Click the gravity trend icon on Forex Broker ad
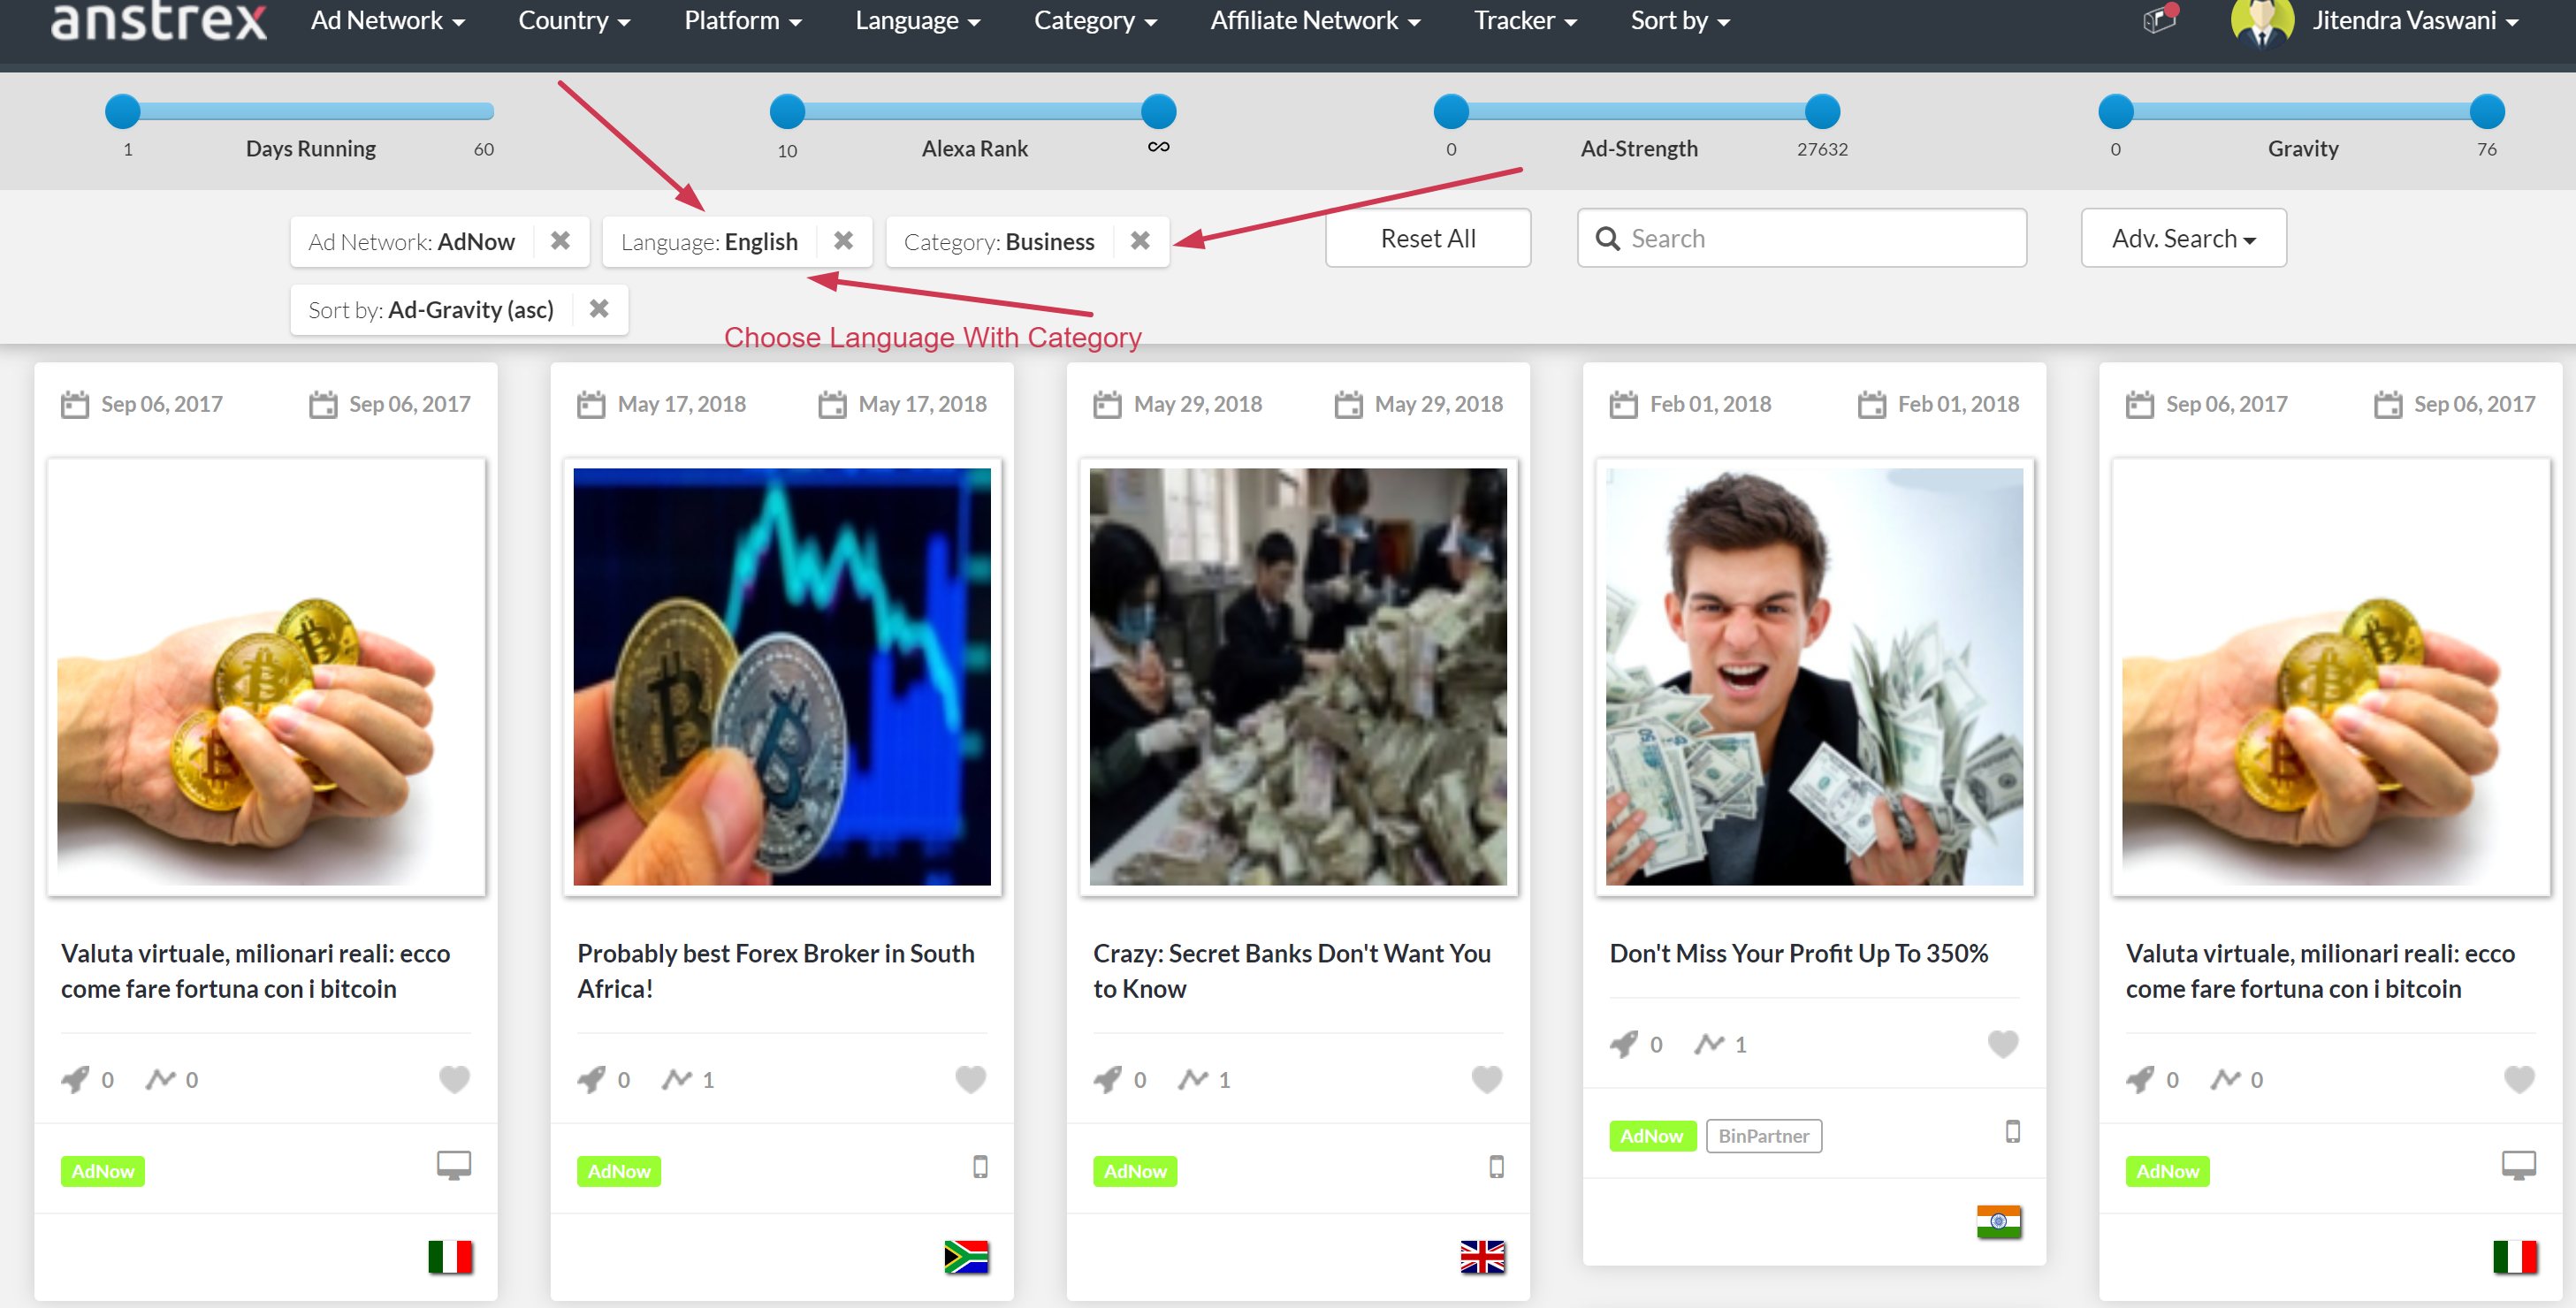2576x1308 pixels. [x=677, y=1079]
